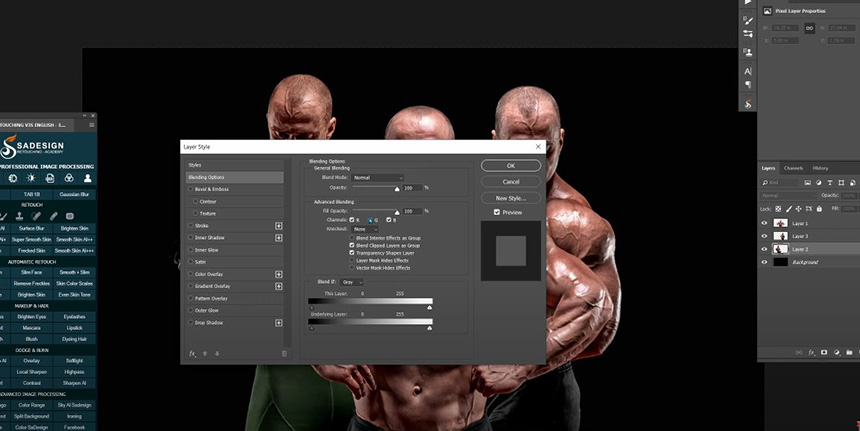Viewport: 860px width, 431px height.
Task: Click the new group folder icon
Action: click(849, 353)
